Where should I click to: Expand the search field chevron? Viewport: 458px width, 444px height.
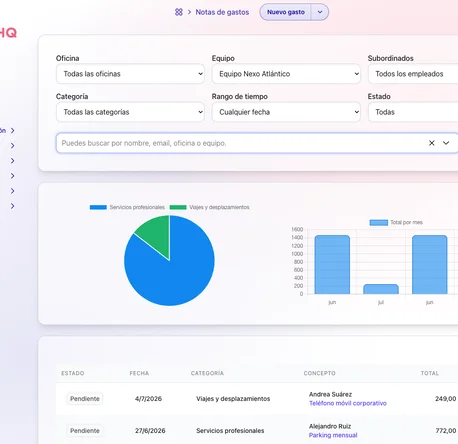(x=446, y=143)
